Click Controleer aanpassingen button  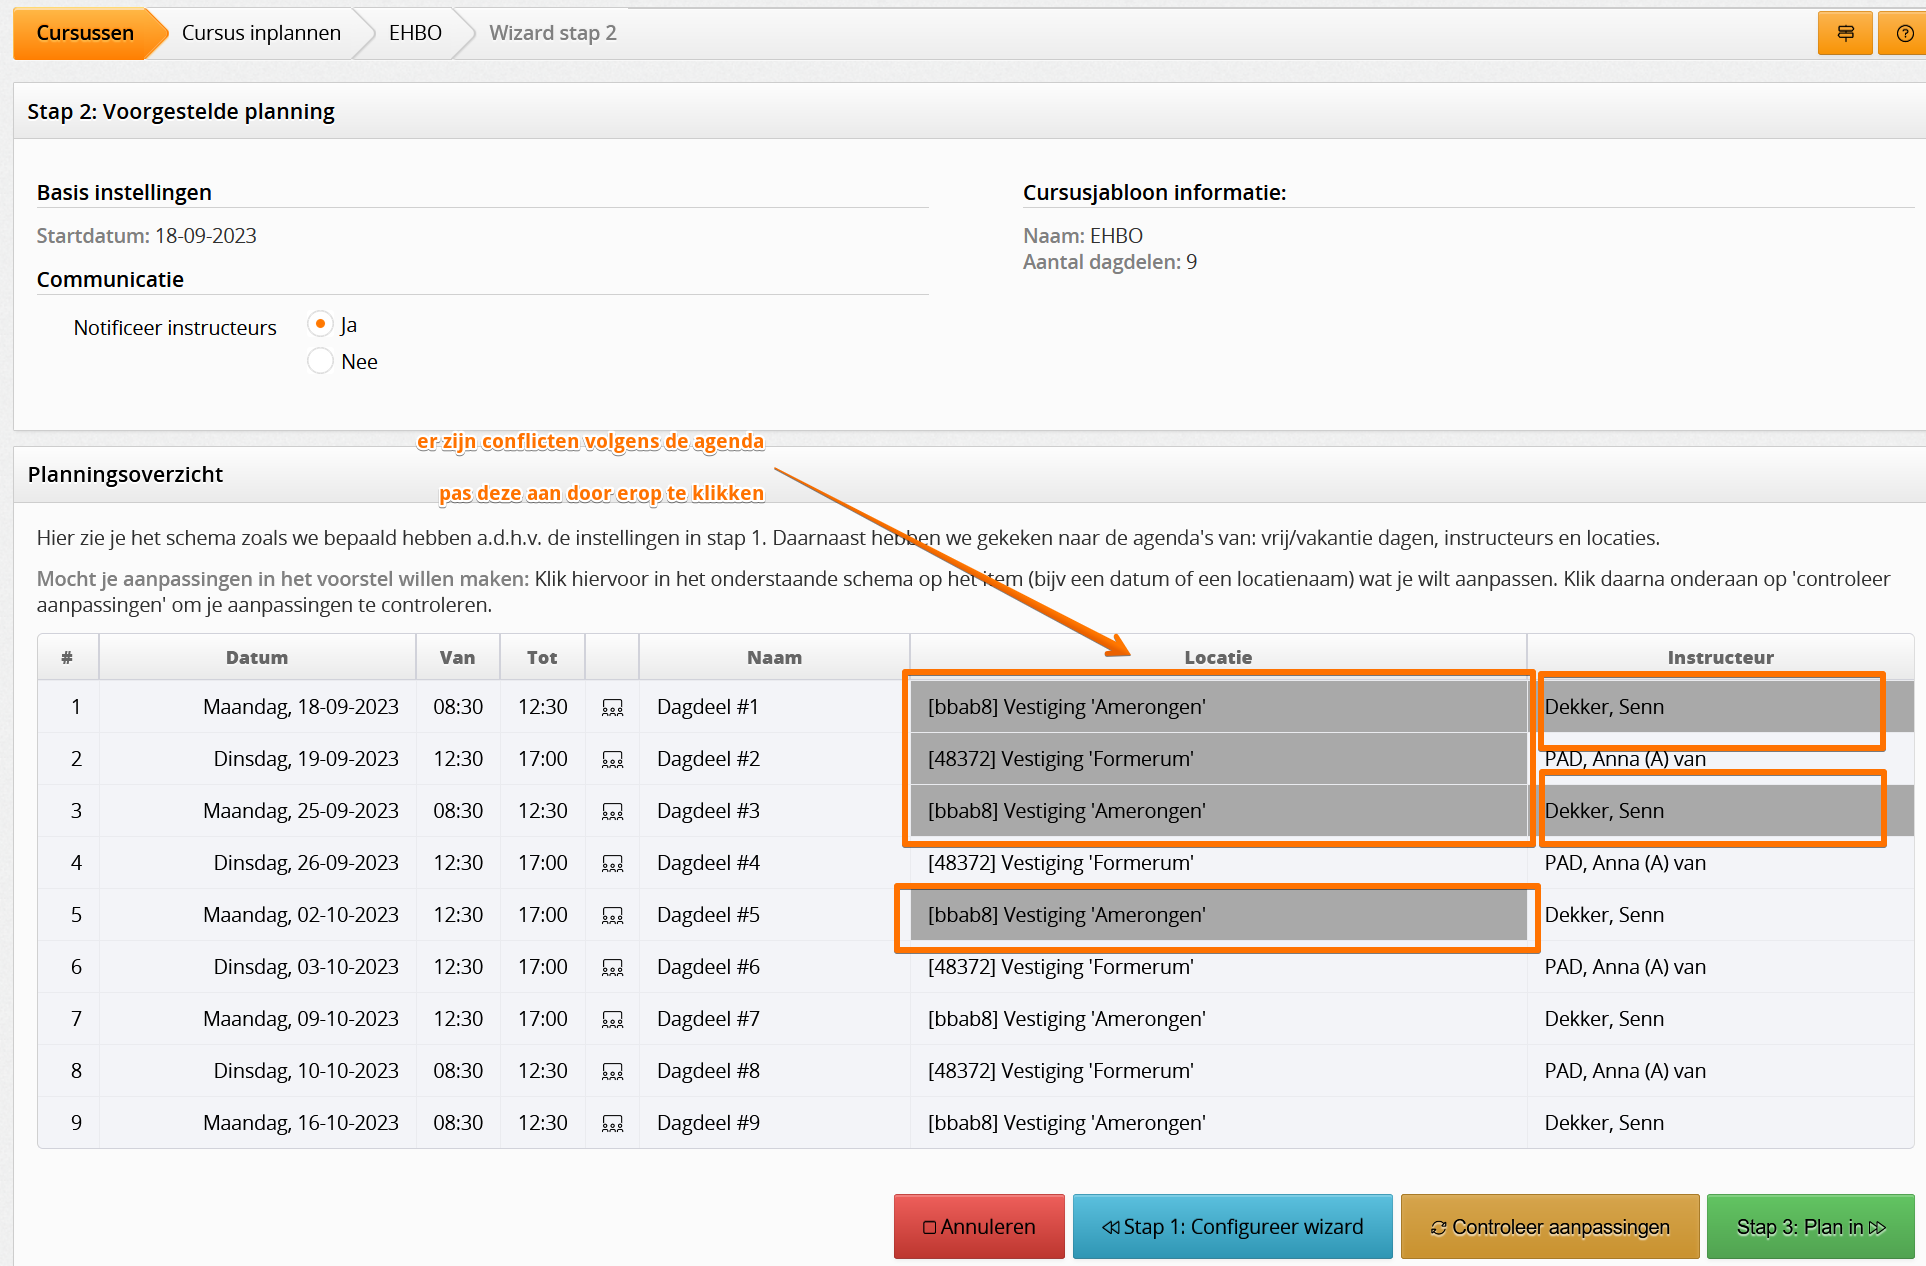[x=1549, y=1227]
